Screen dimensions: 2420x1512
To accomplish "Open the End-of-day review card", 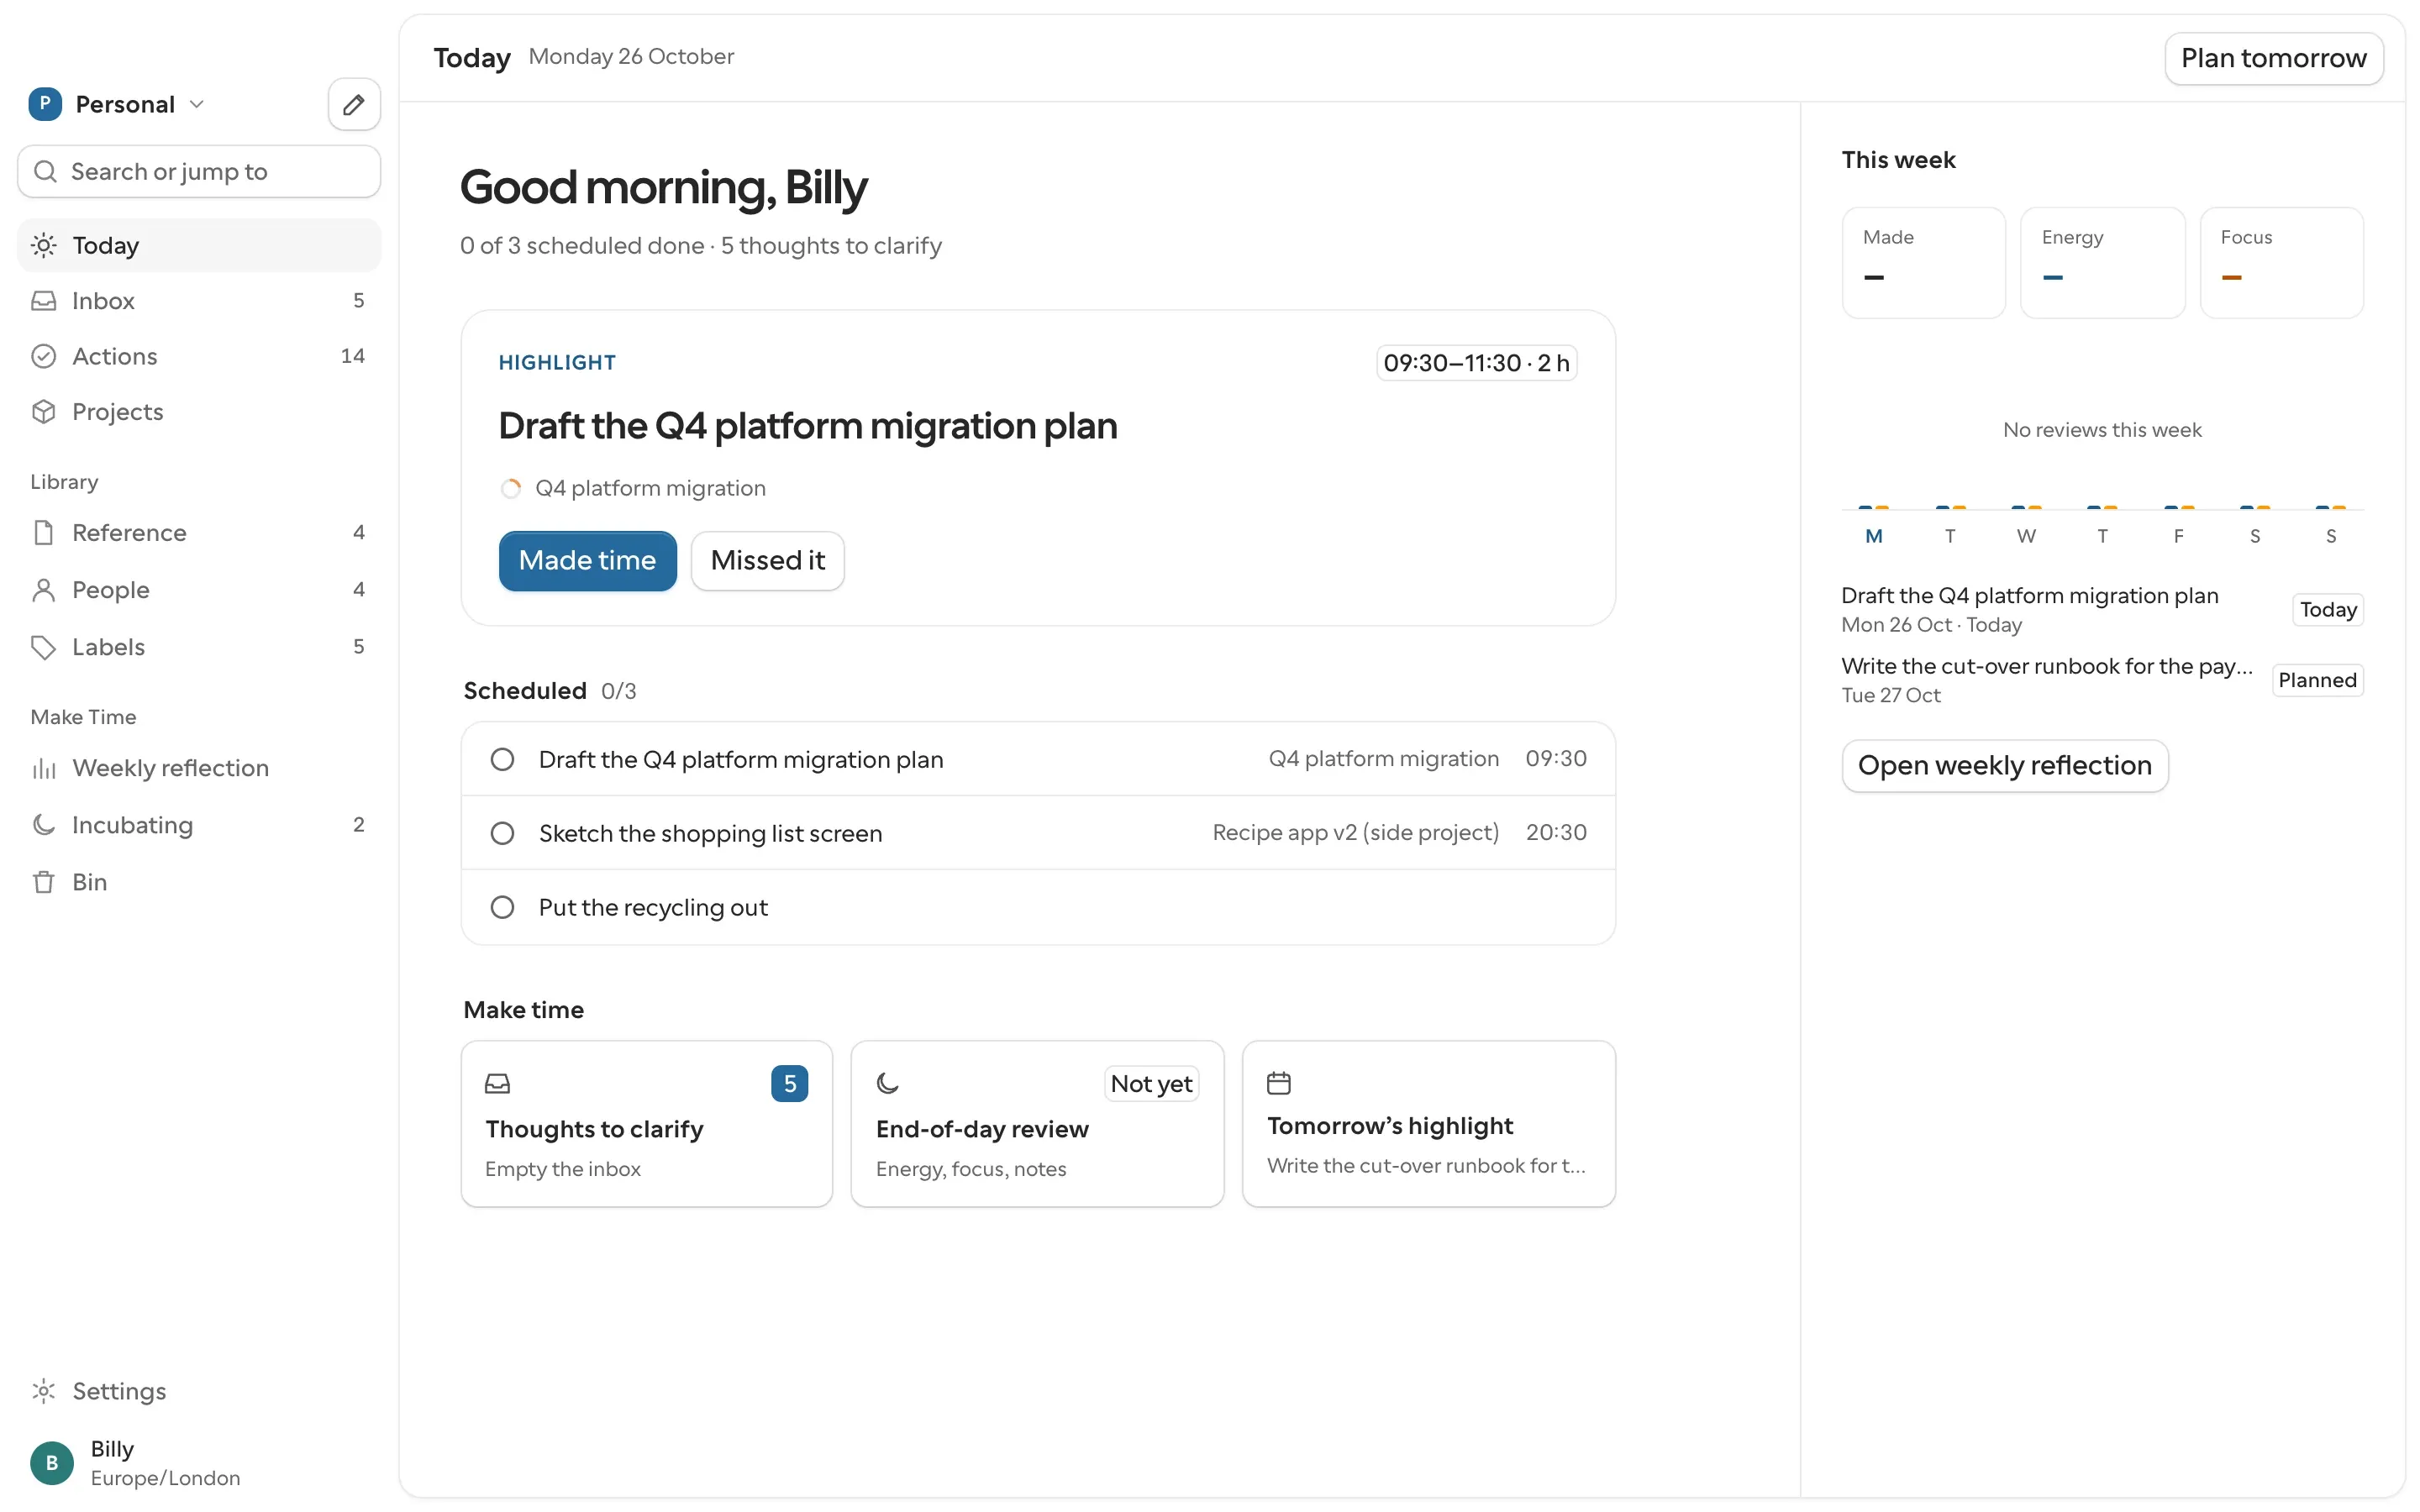I will pos(1037,1123).
